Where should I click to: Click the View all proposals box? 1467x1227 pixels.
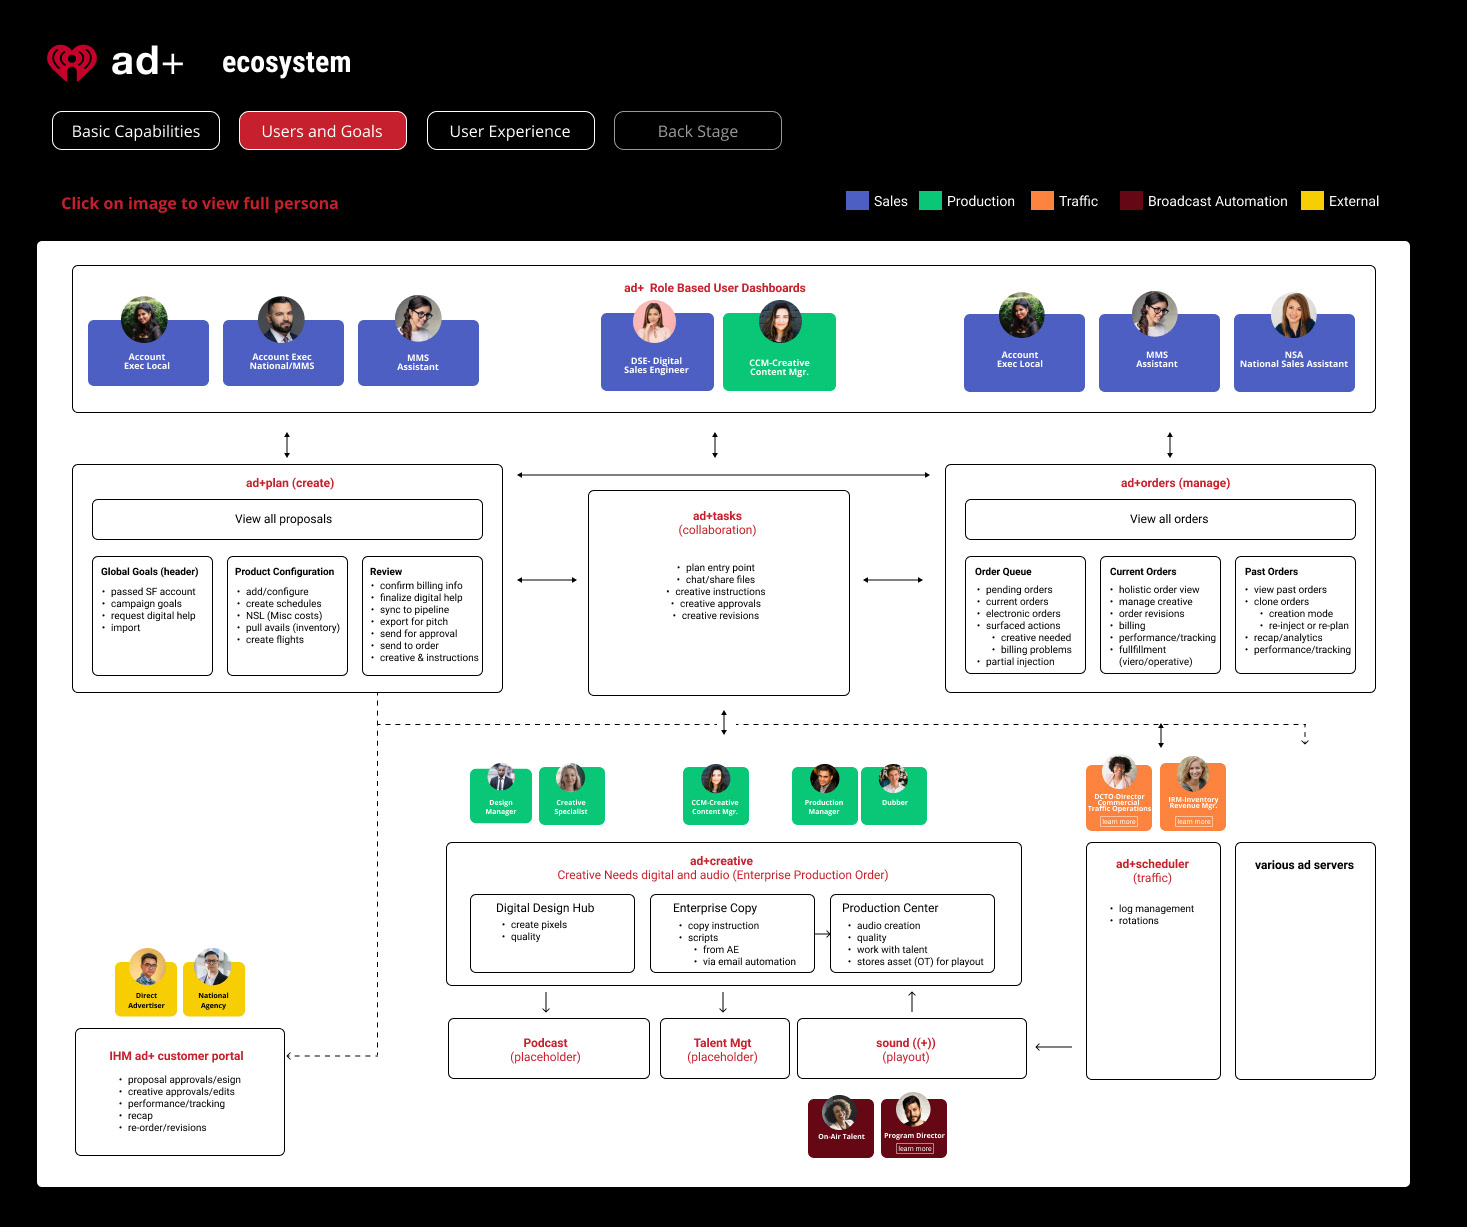(x=287, y=519)
